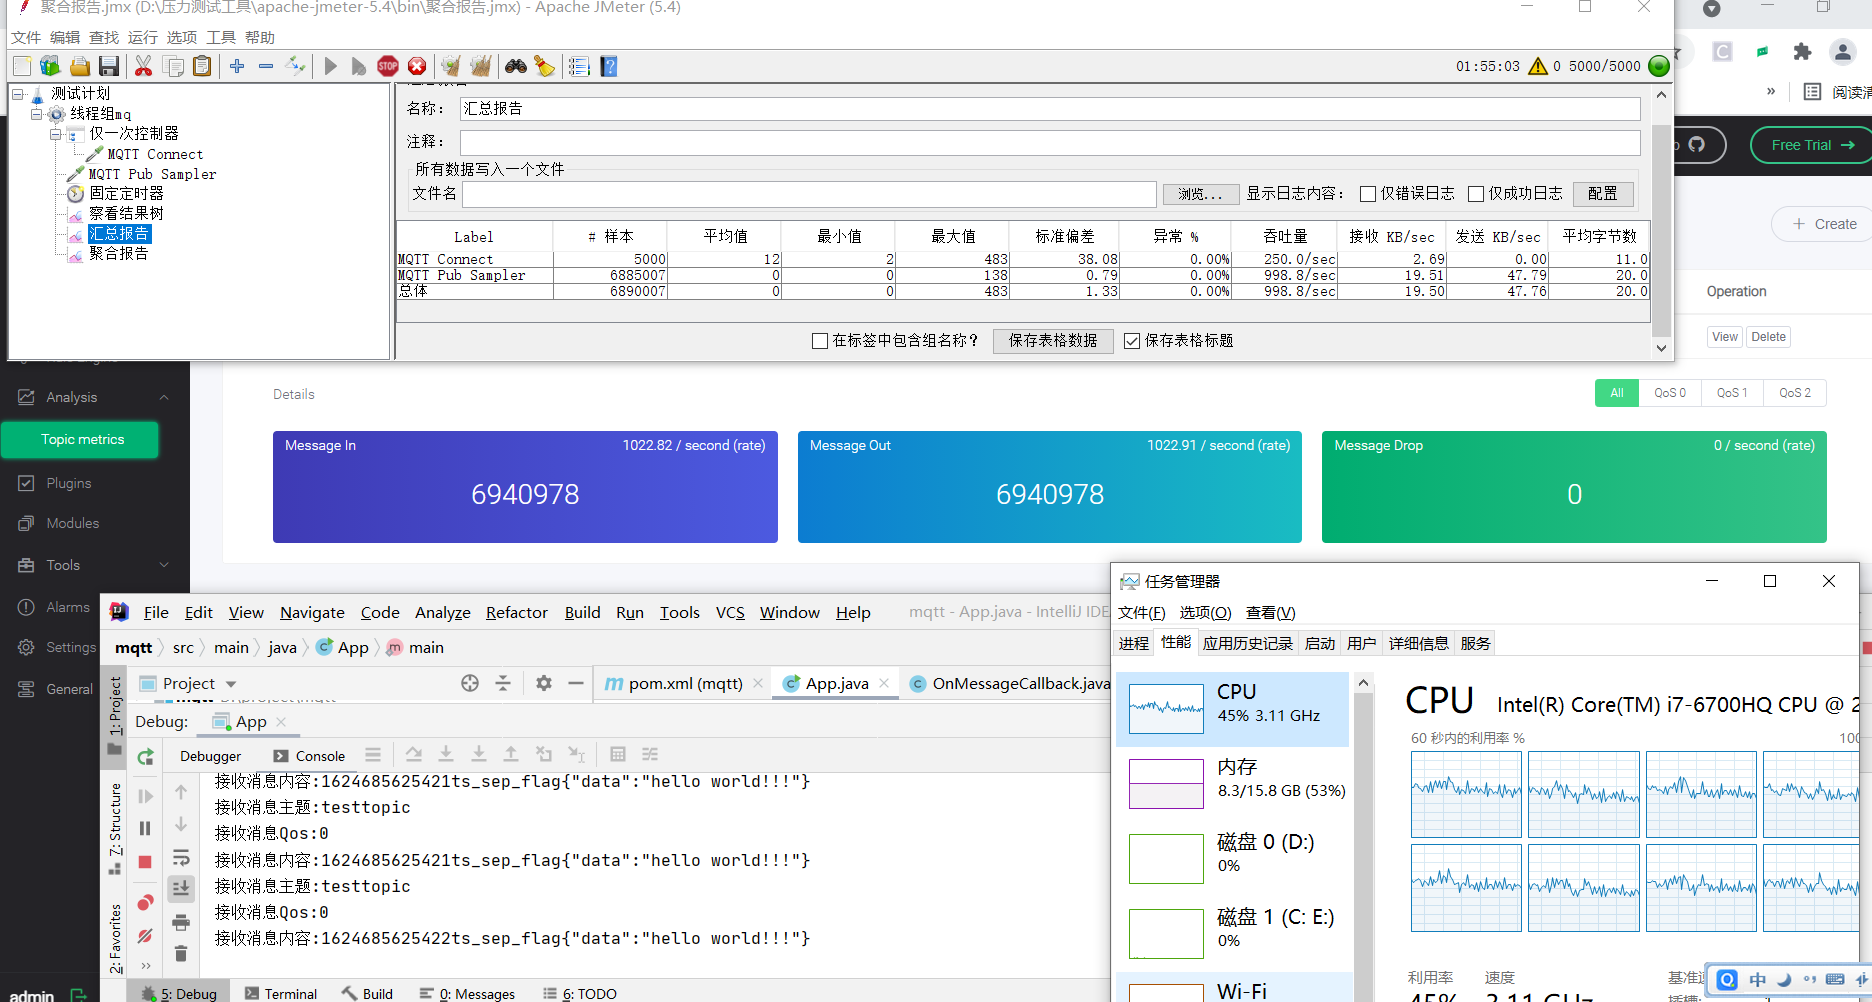Click the Shutdown red X icon in JMeter
Image resolution: width=1872 pixels, height=1002 pixels.
point(417,66)
